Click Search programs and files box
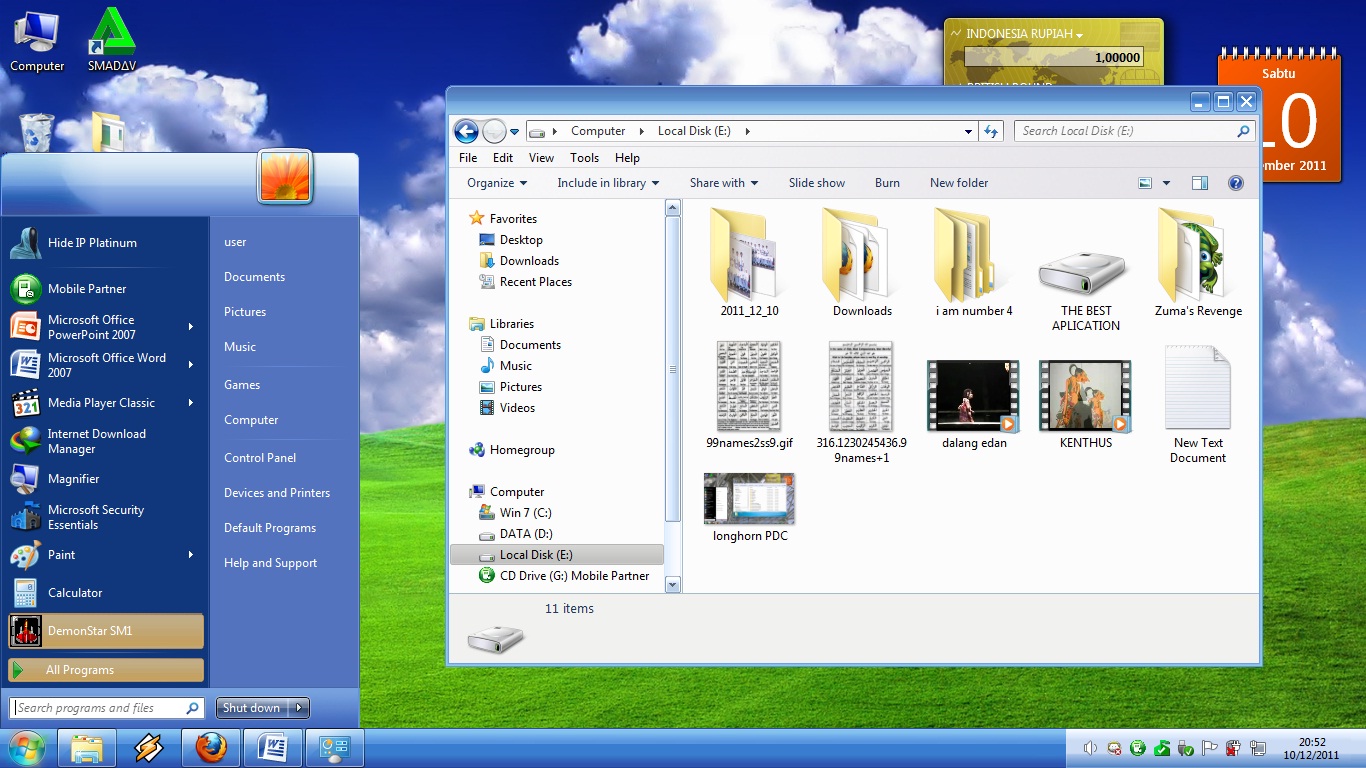Screen dimensions: 1366x768 point(108,708)
